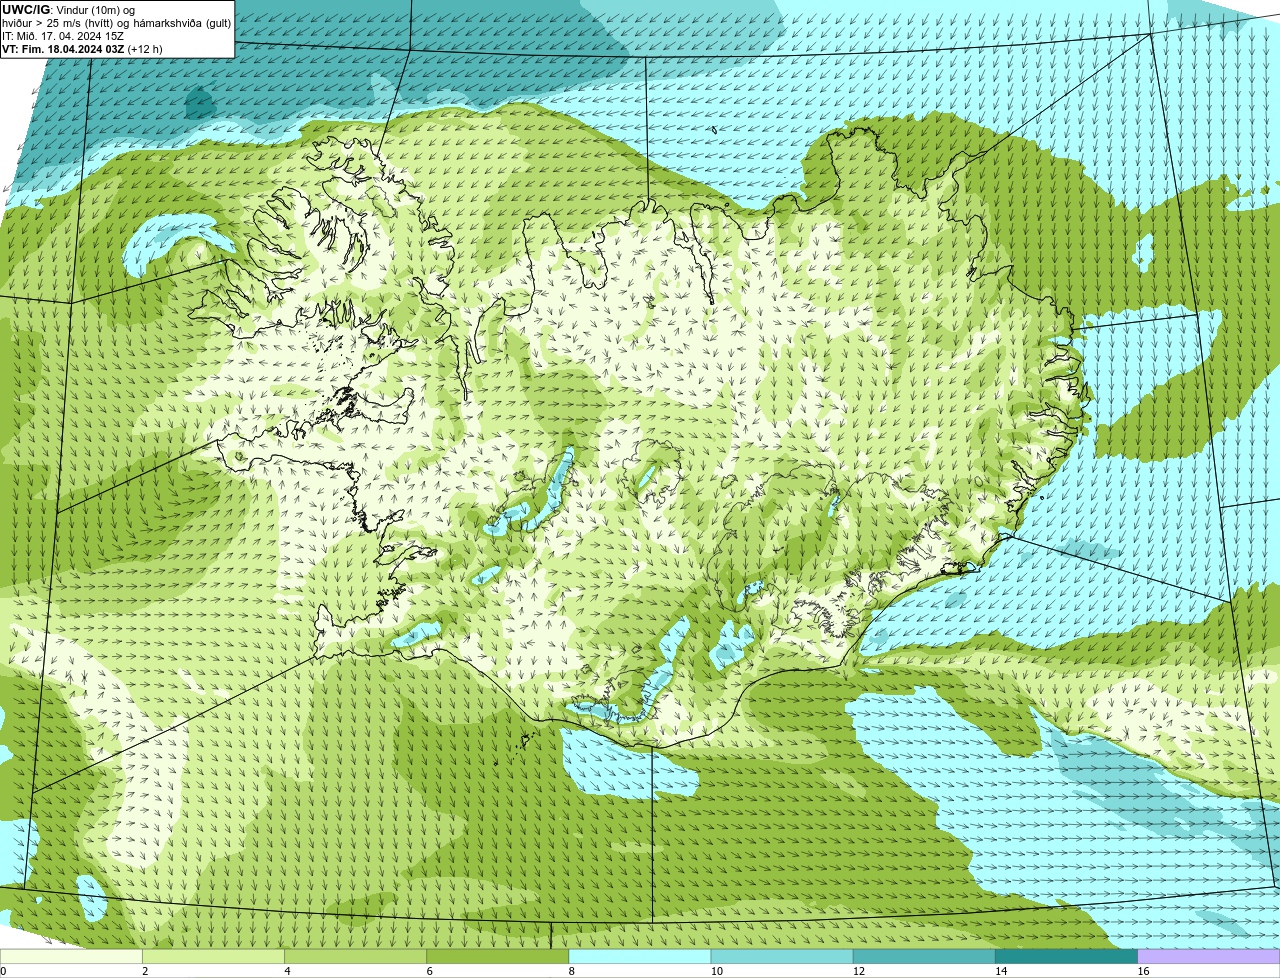The width and height of the screenshot is (1280, 978).
Task: Click the legend scale label '4'
Action: (287, 971)
